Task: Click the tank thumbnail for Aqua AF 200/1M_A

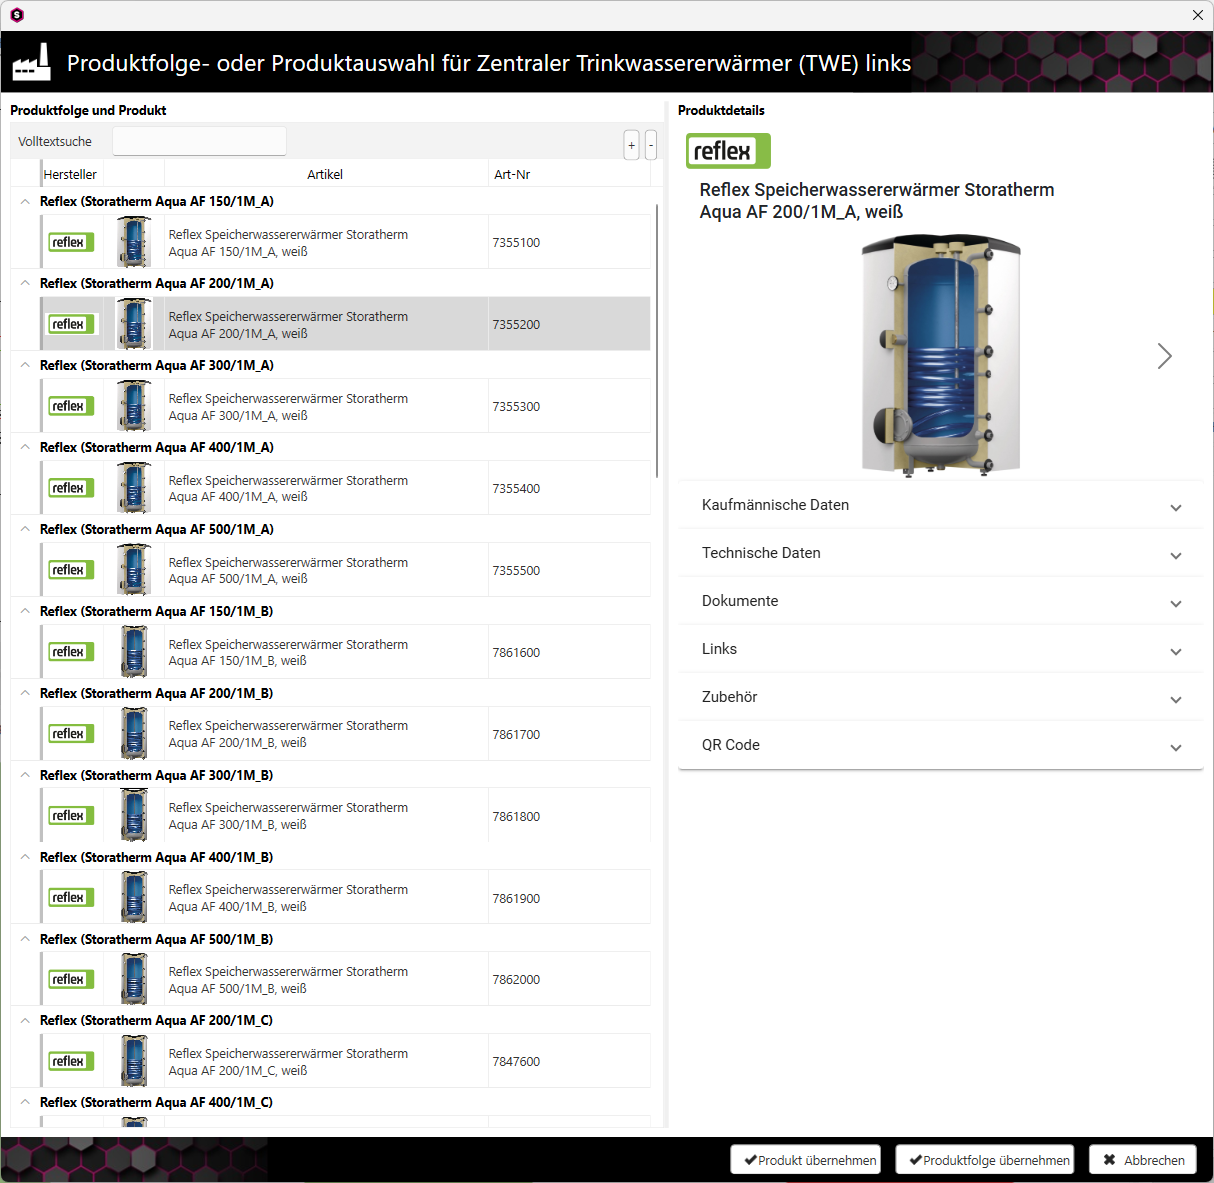Action: coord(134,324)
